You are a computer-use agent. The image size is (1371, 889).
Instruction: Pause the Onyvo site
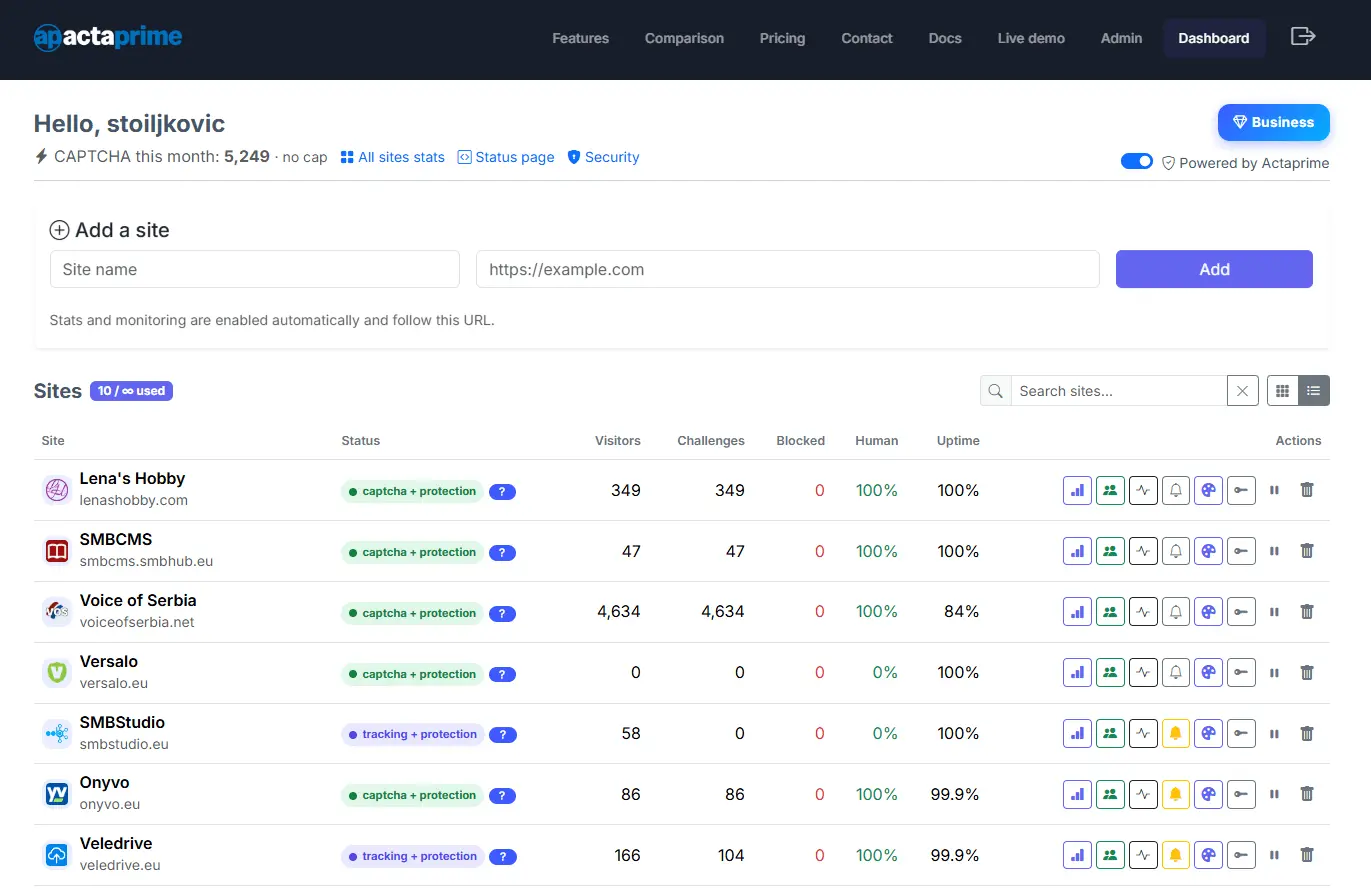(x=1274, y=794)
